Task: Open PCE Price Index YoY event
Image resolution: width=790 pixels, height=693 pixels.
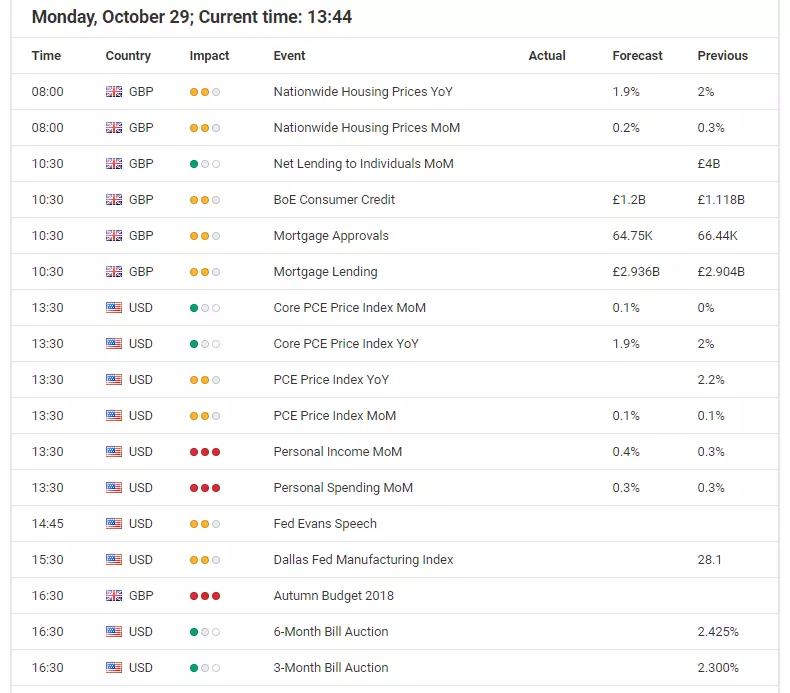Action: pyautogui.click(x=331, y=380)
